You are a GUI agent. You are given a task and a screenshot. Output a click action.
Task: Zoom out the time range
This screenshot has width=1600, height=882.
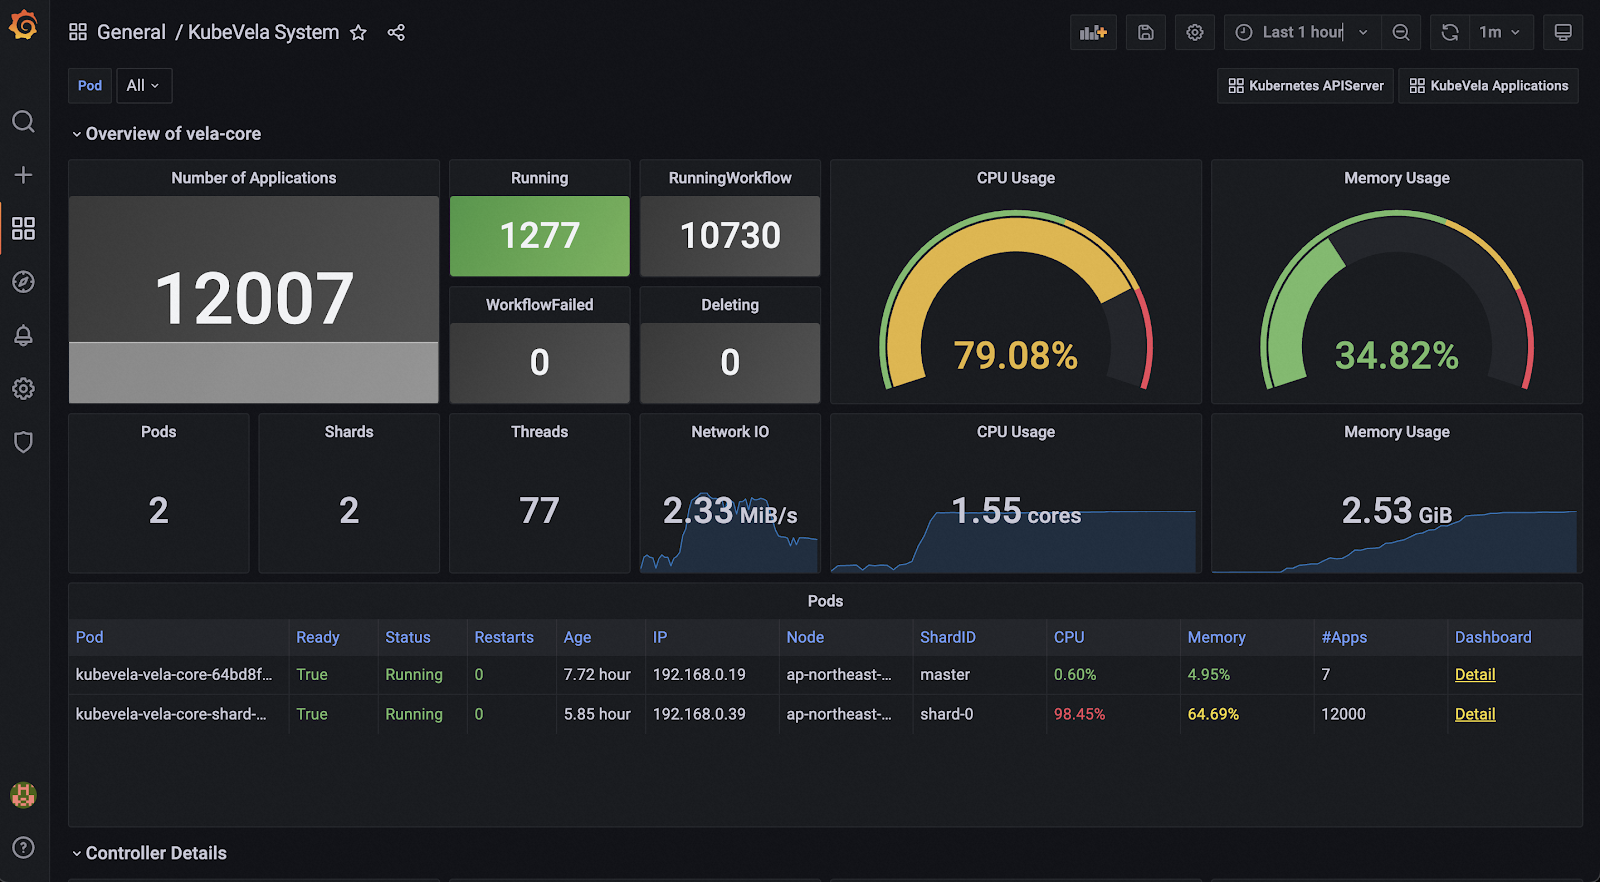1401,32
